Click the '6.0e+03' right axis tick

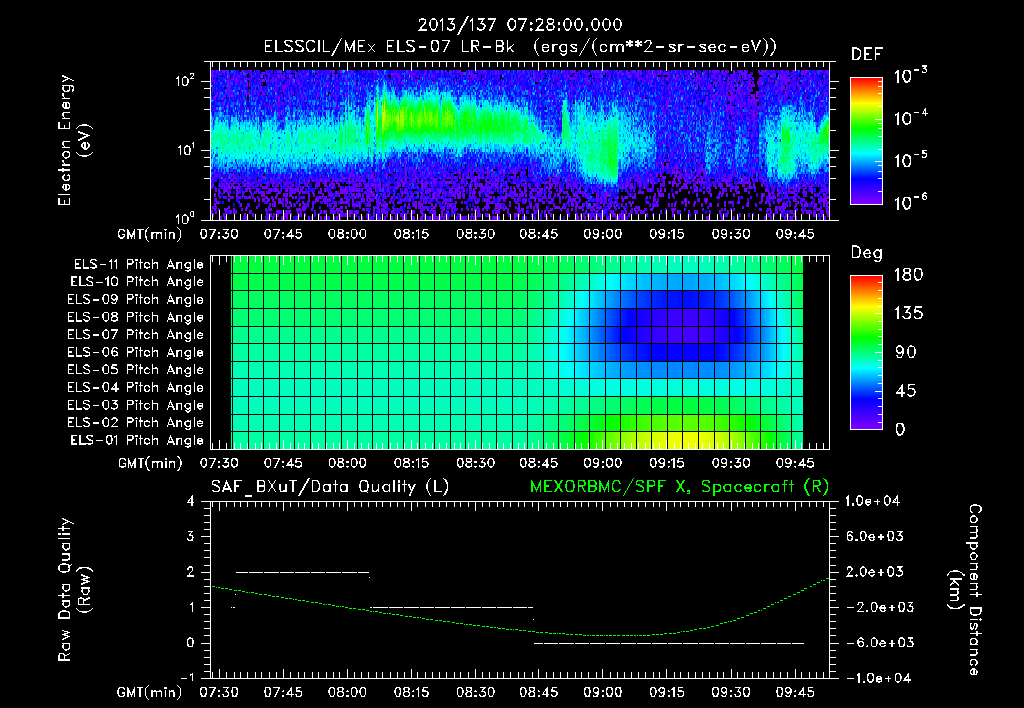875,536
